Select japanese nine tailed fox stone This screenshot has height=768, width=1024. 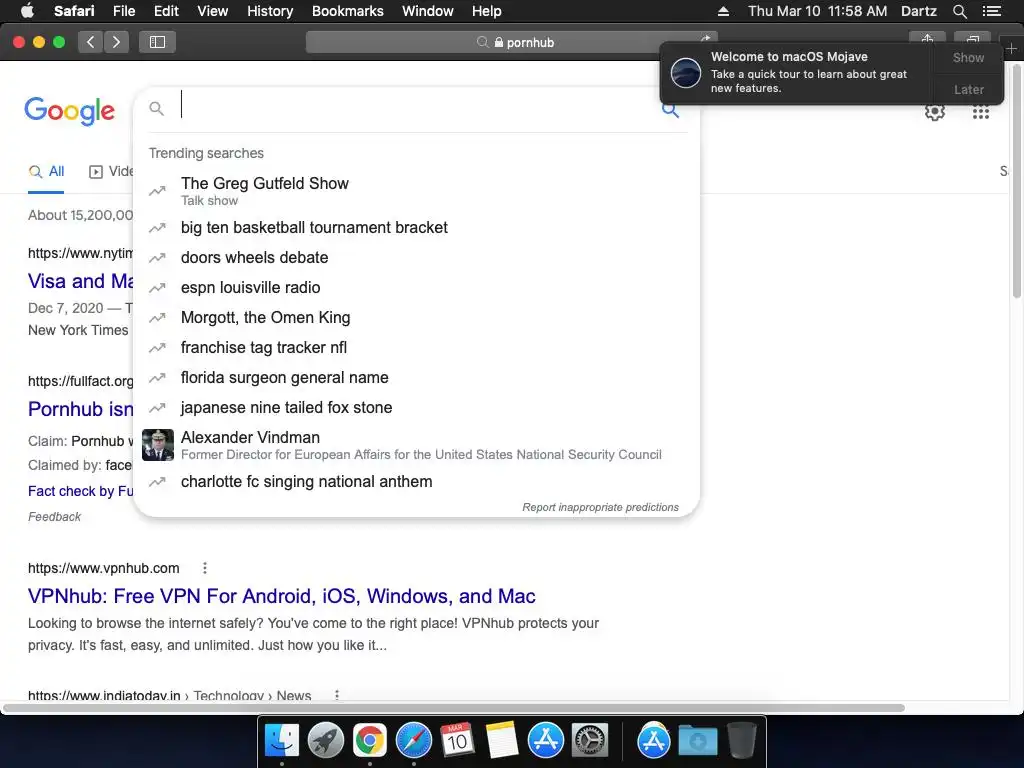(416, 408)
